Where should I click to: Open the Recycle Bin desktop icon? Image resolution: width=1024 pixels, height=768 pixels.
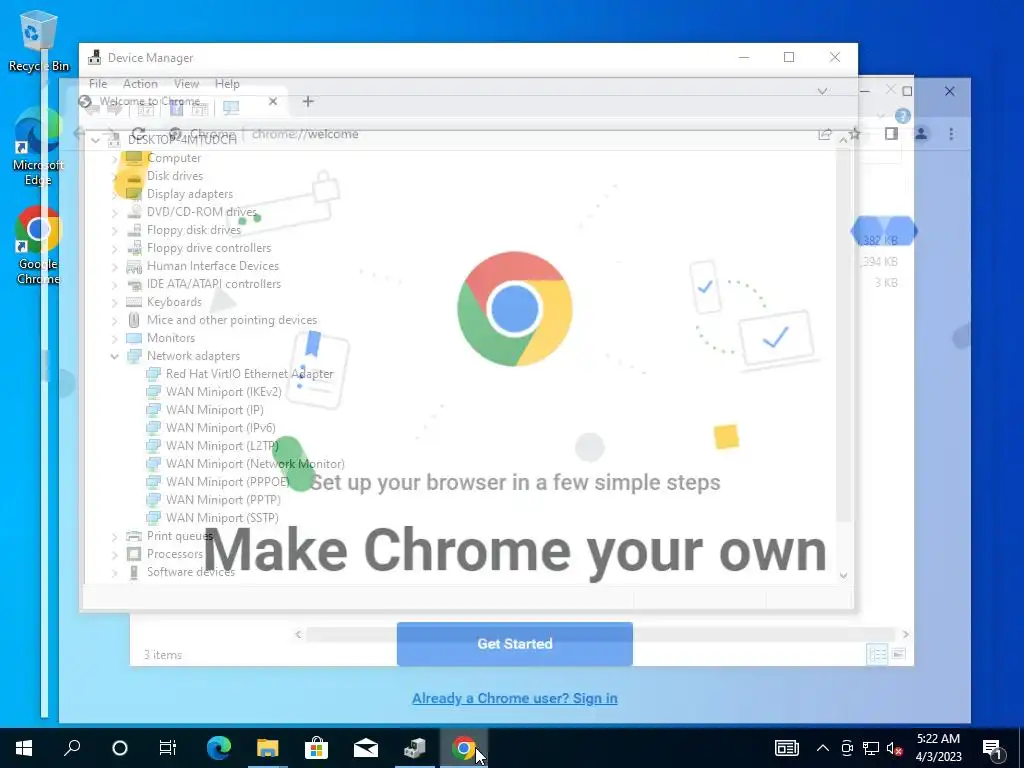click(x=38, y=40)
